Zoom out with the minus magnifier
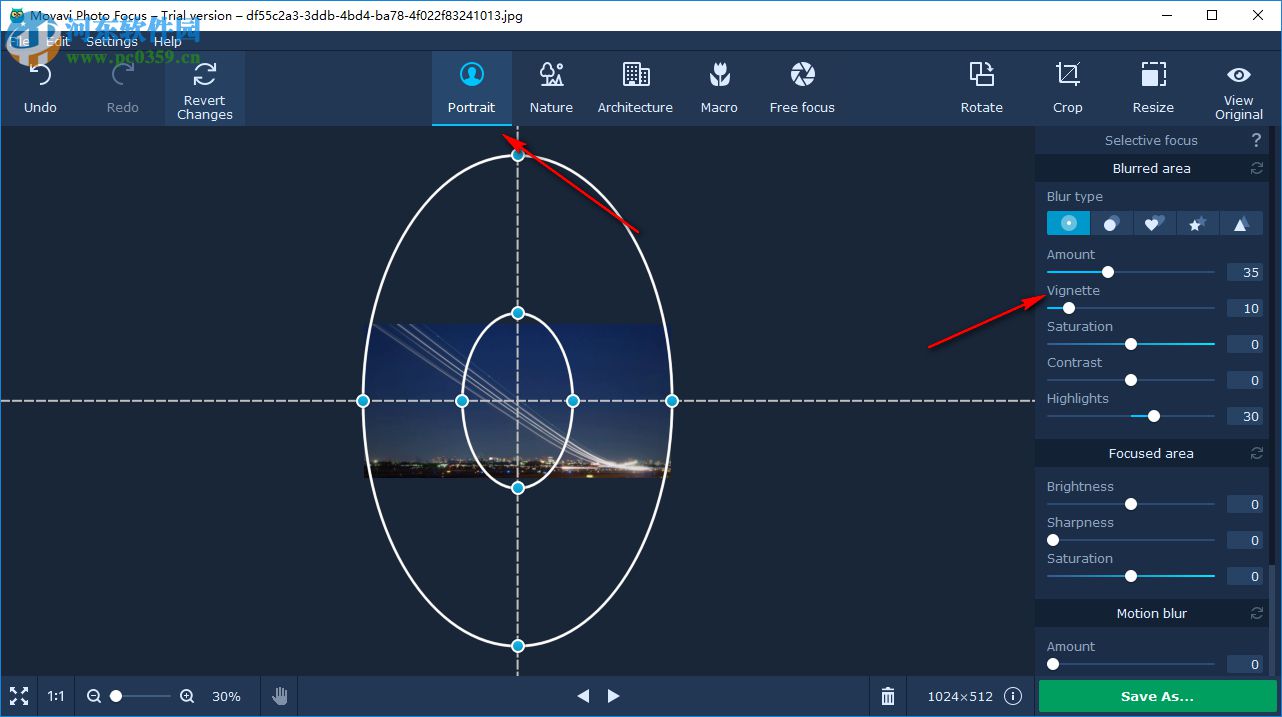 94,696
